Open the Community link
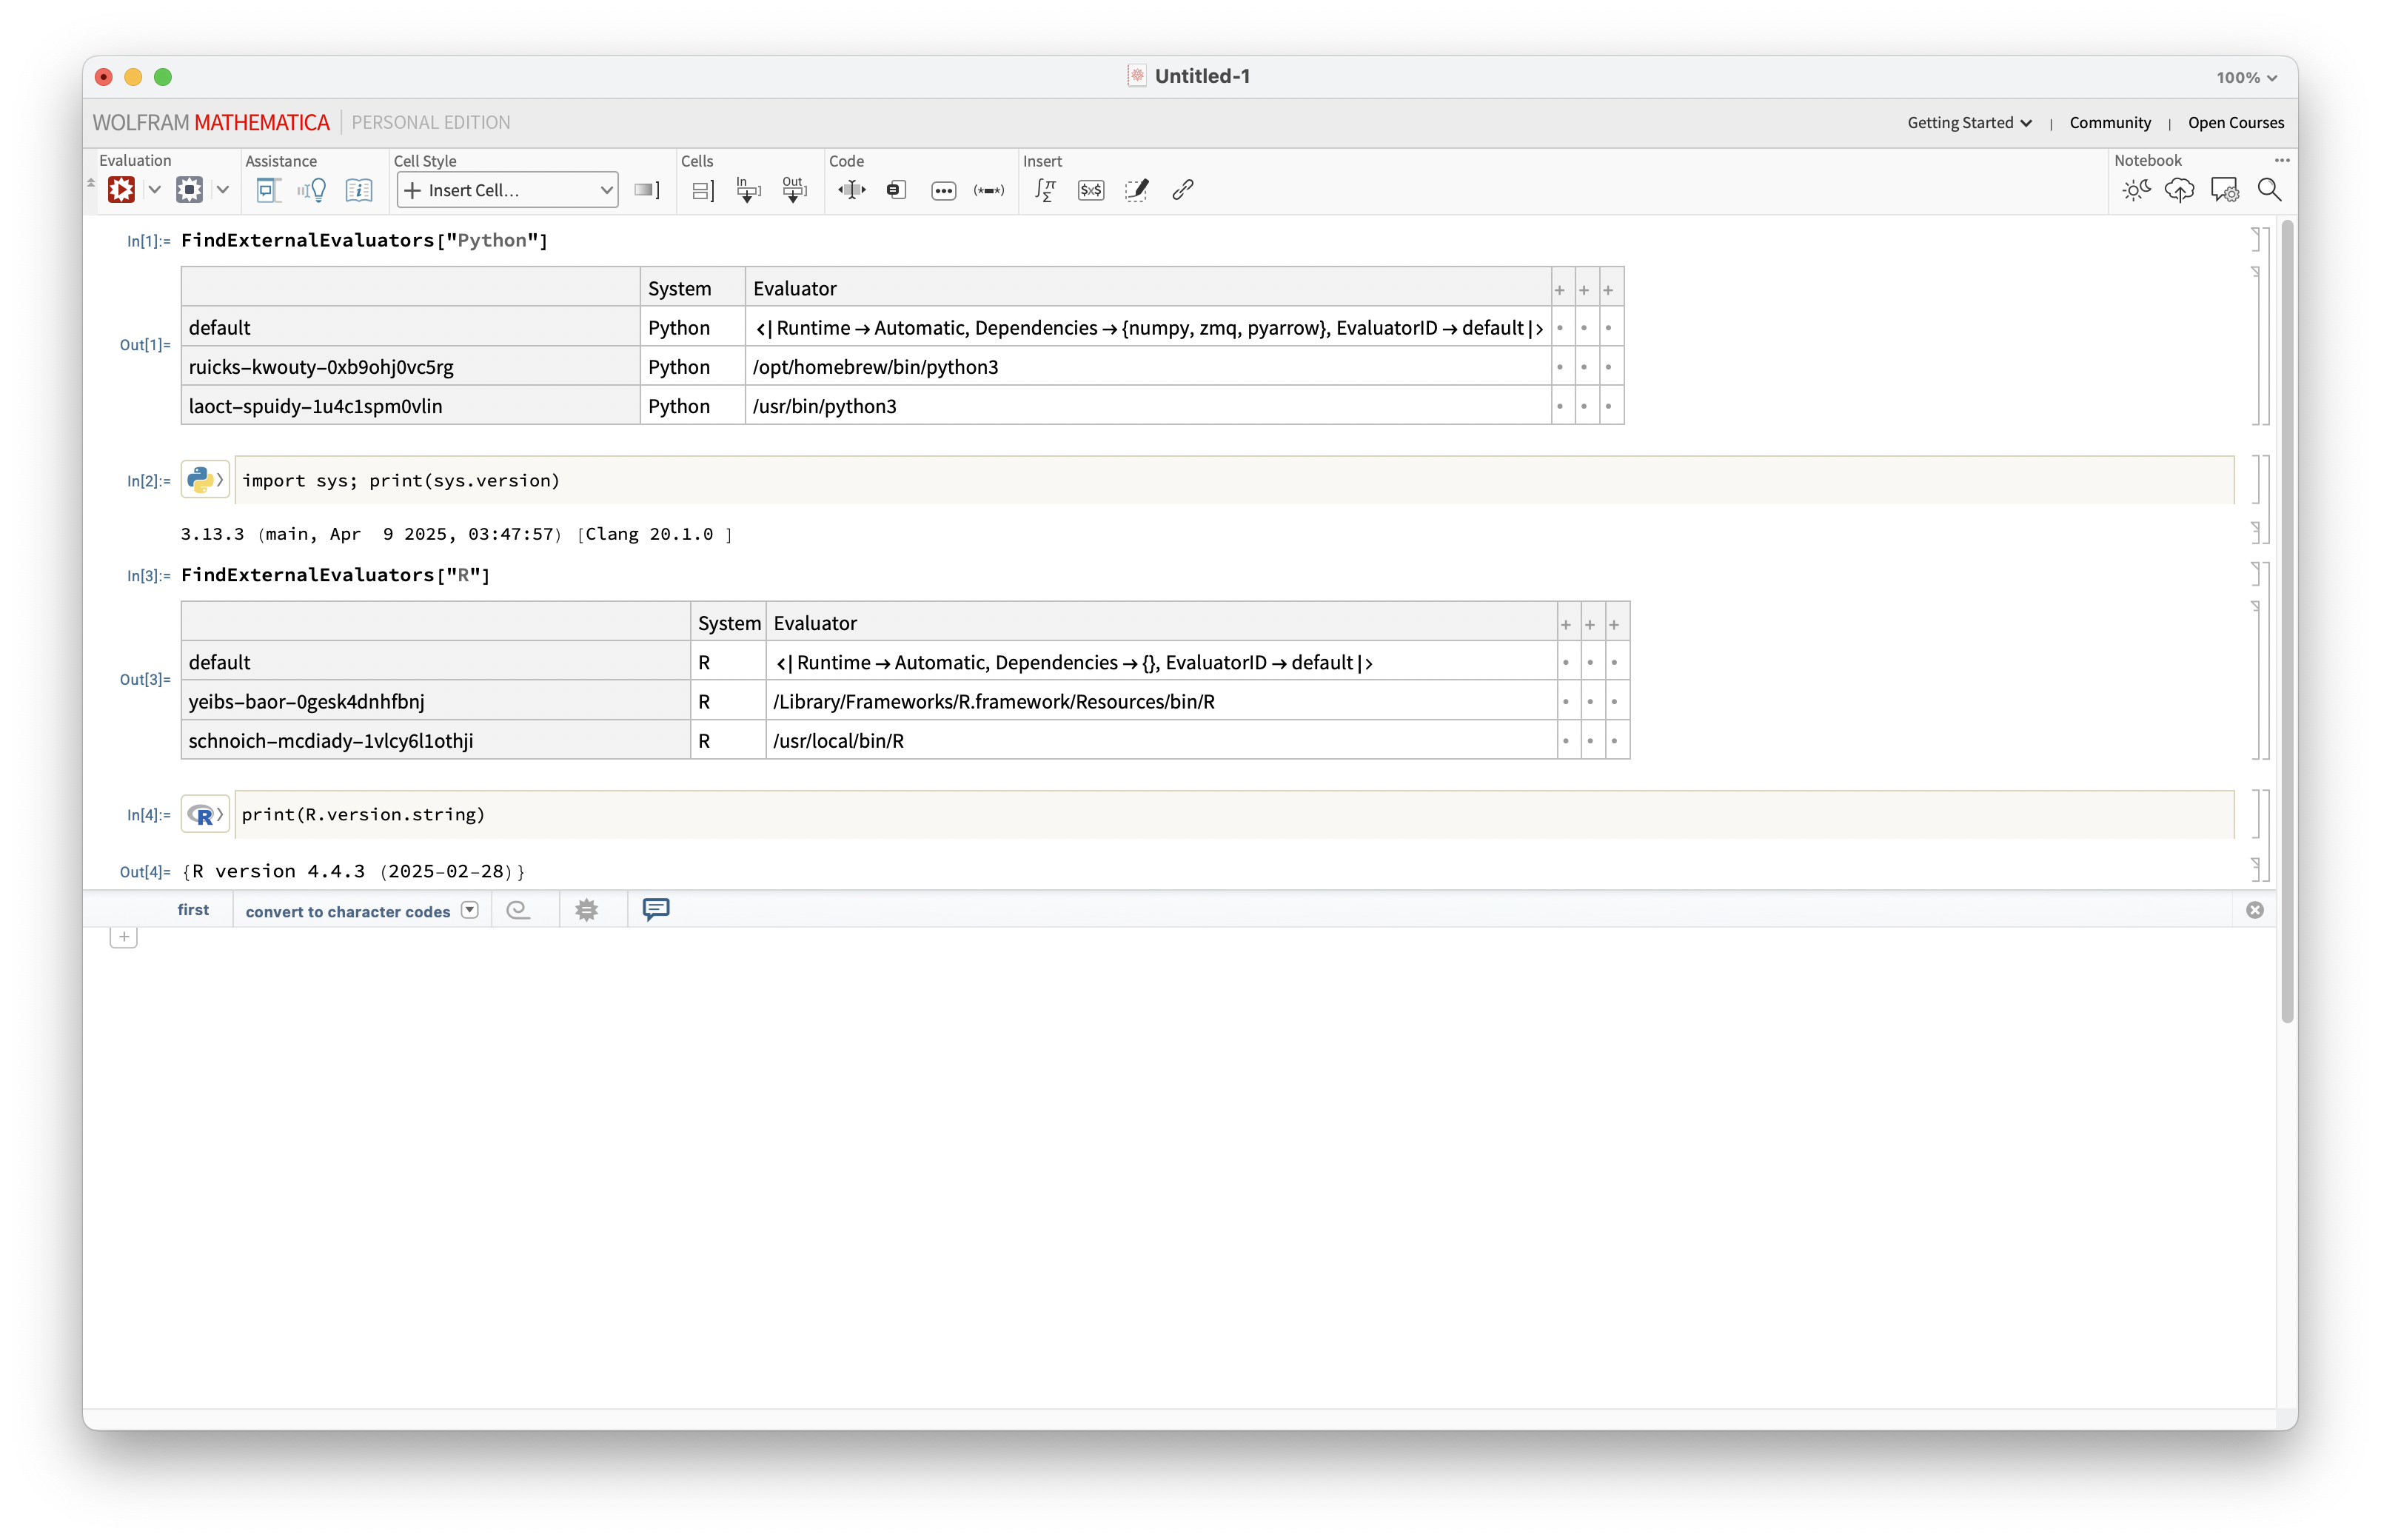Image resolution: width=2381 pixels, height=1540 pixels. [2110, 123]
